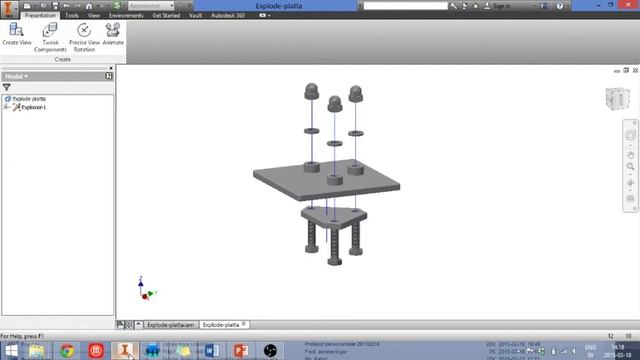640x360 pixels.
Task: Open the Model browser dropdown
Action: 16,76
